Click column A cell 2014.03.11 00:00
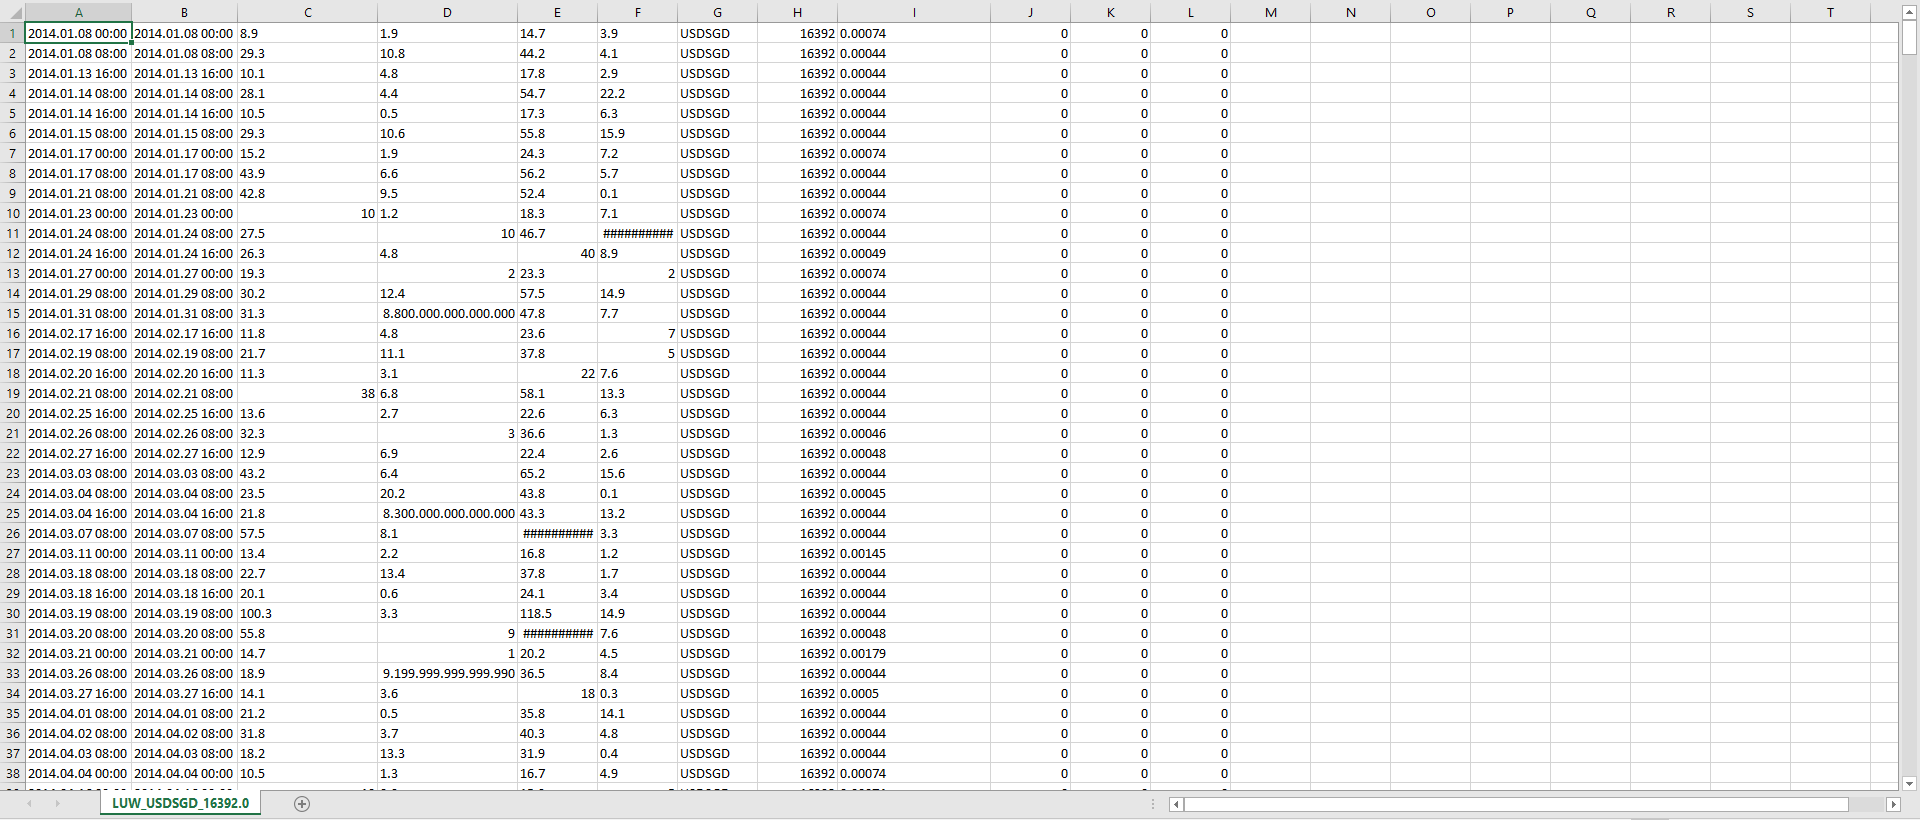The height and width of the screenshot is (820, 1920). [78, 553]
